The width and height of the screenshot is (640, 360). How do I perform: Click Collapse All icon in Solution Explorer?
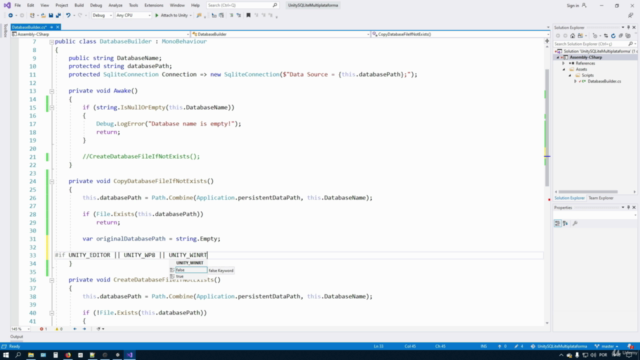click(x=620, y=36)
